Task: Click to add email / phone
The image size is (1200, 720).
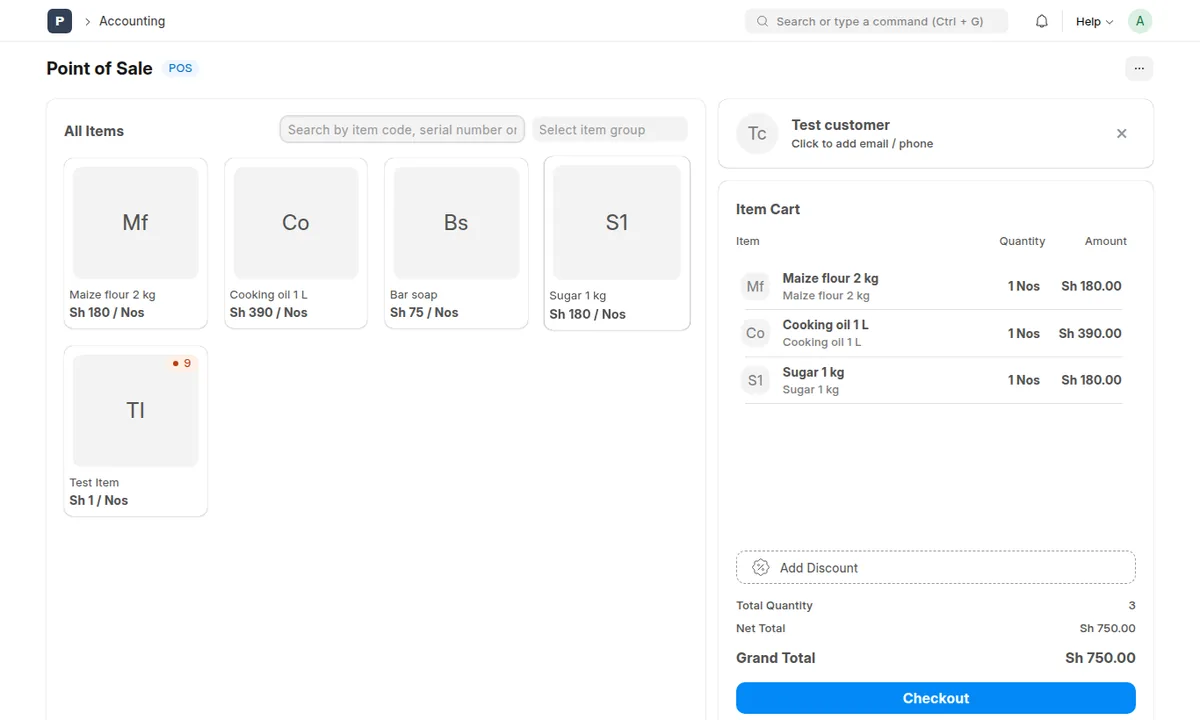Action: tap(862, 144)
